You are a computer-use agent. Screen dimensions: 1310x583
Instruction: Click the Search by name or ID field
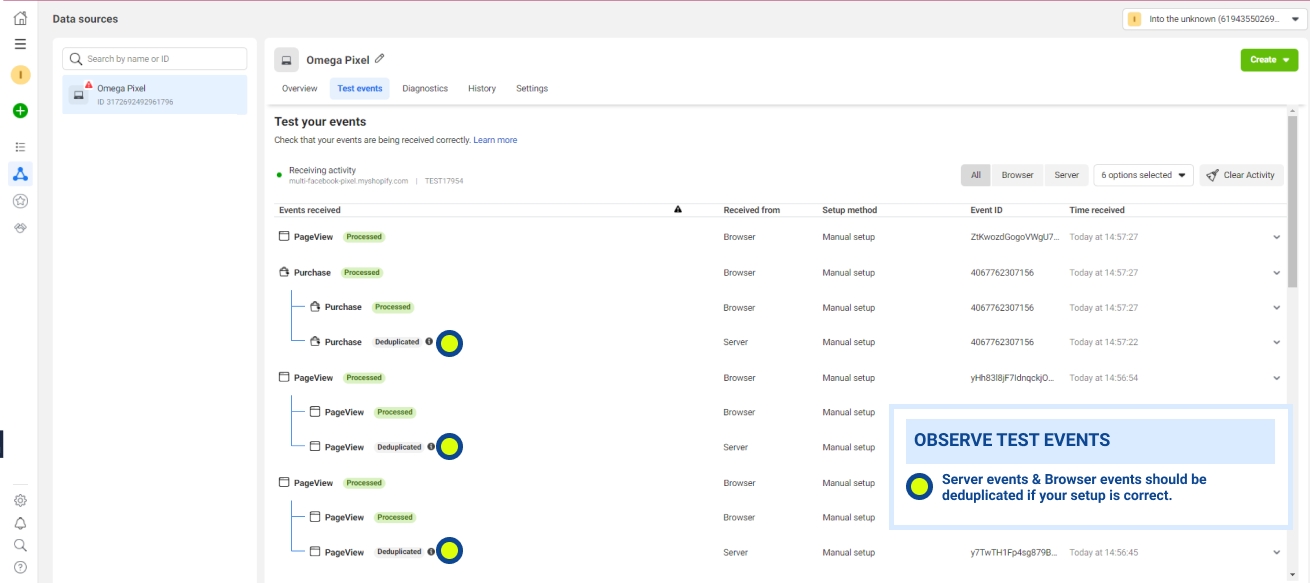[155, 59]
